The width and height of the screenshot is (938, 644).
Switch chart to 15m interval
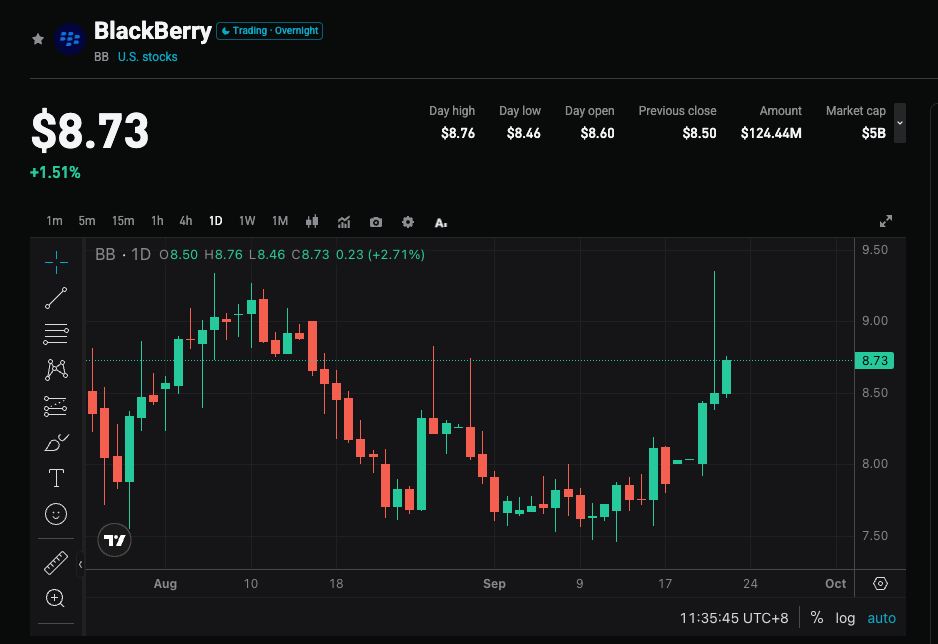pos(123,221)
